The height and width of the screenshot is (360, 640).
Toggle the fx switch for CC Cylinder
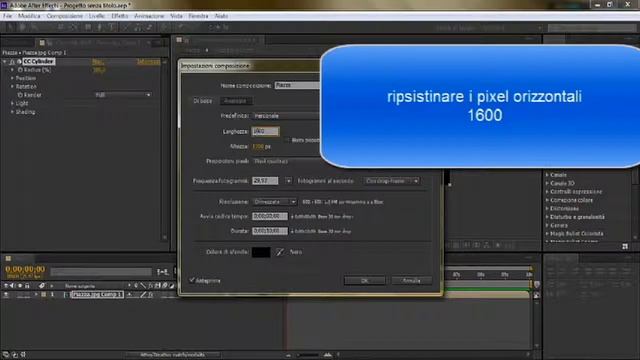click(x=12, y=62)
